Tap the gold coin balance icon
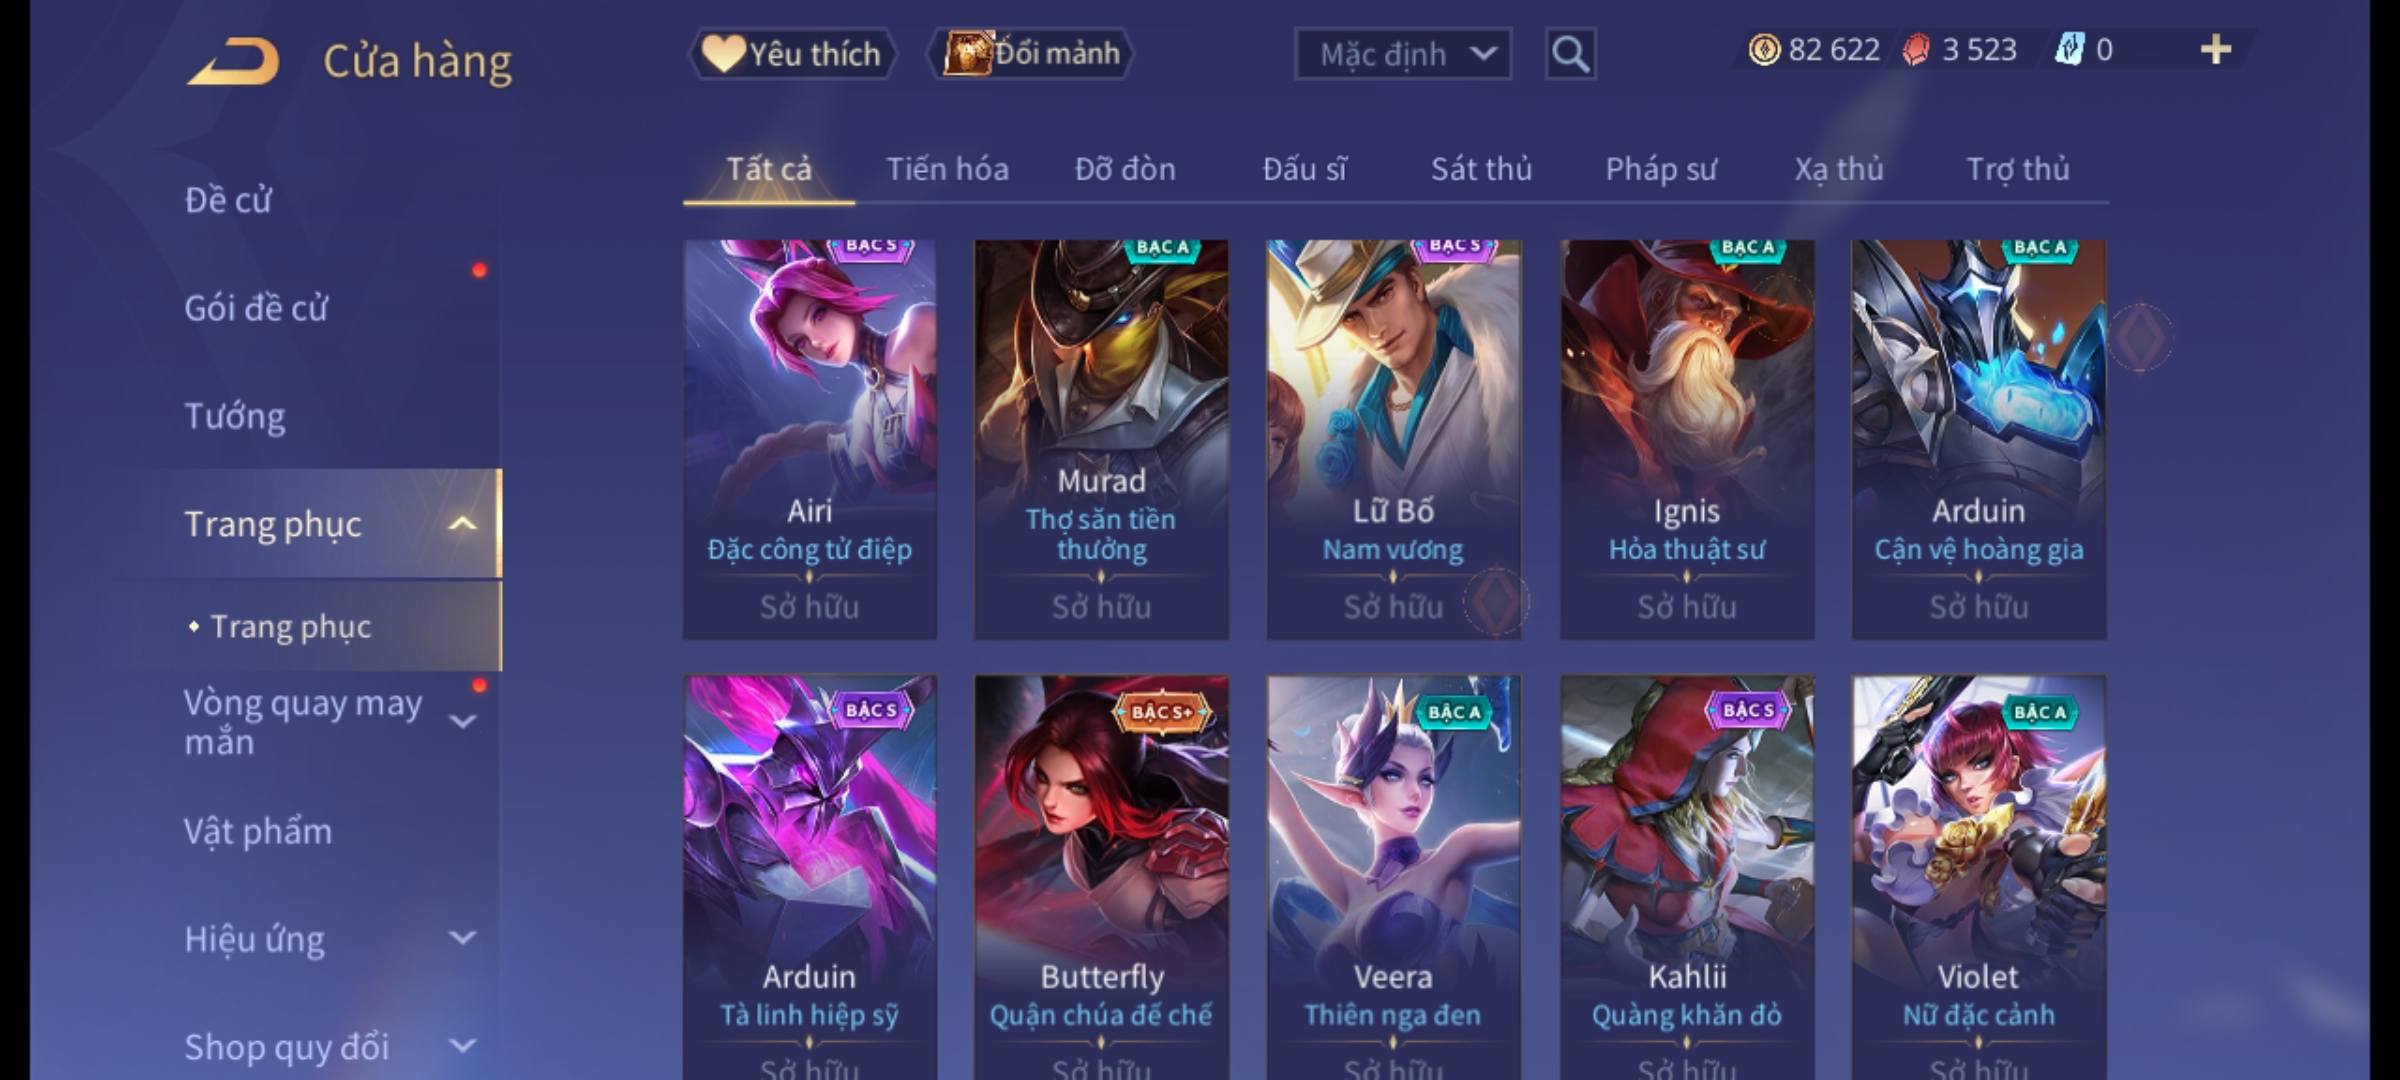Image resolution: width=2400 pixels, height=1080 pixels. pyautogui.click(x=1764, y=50)
